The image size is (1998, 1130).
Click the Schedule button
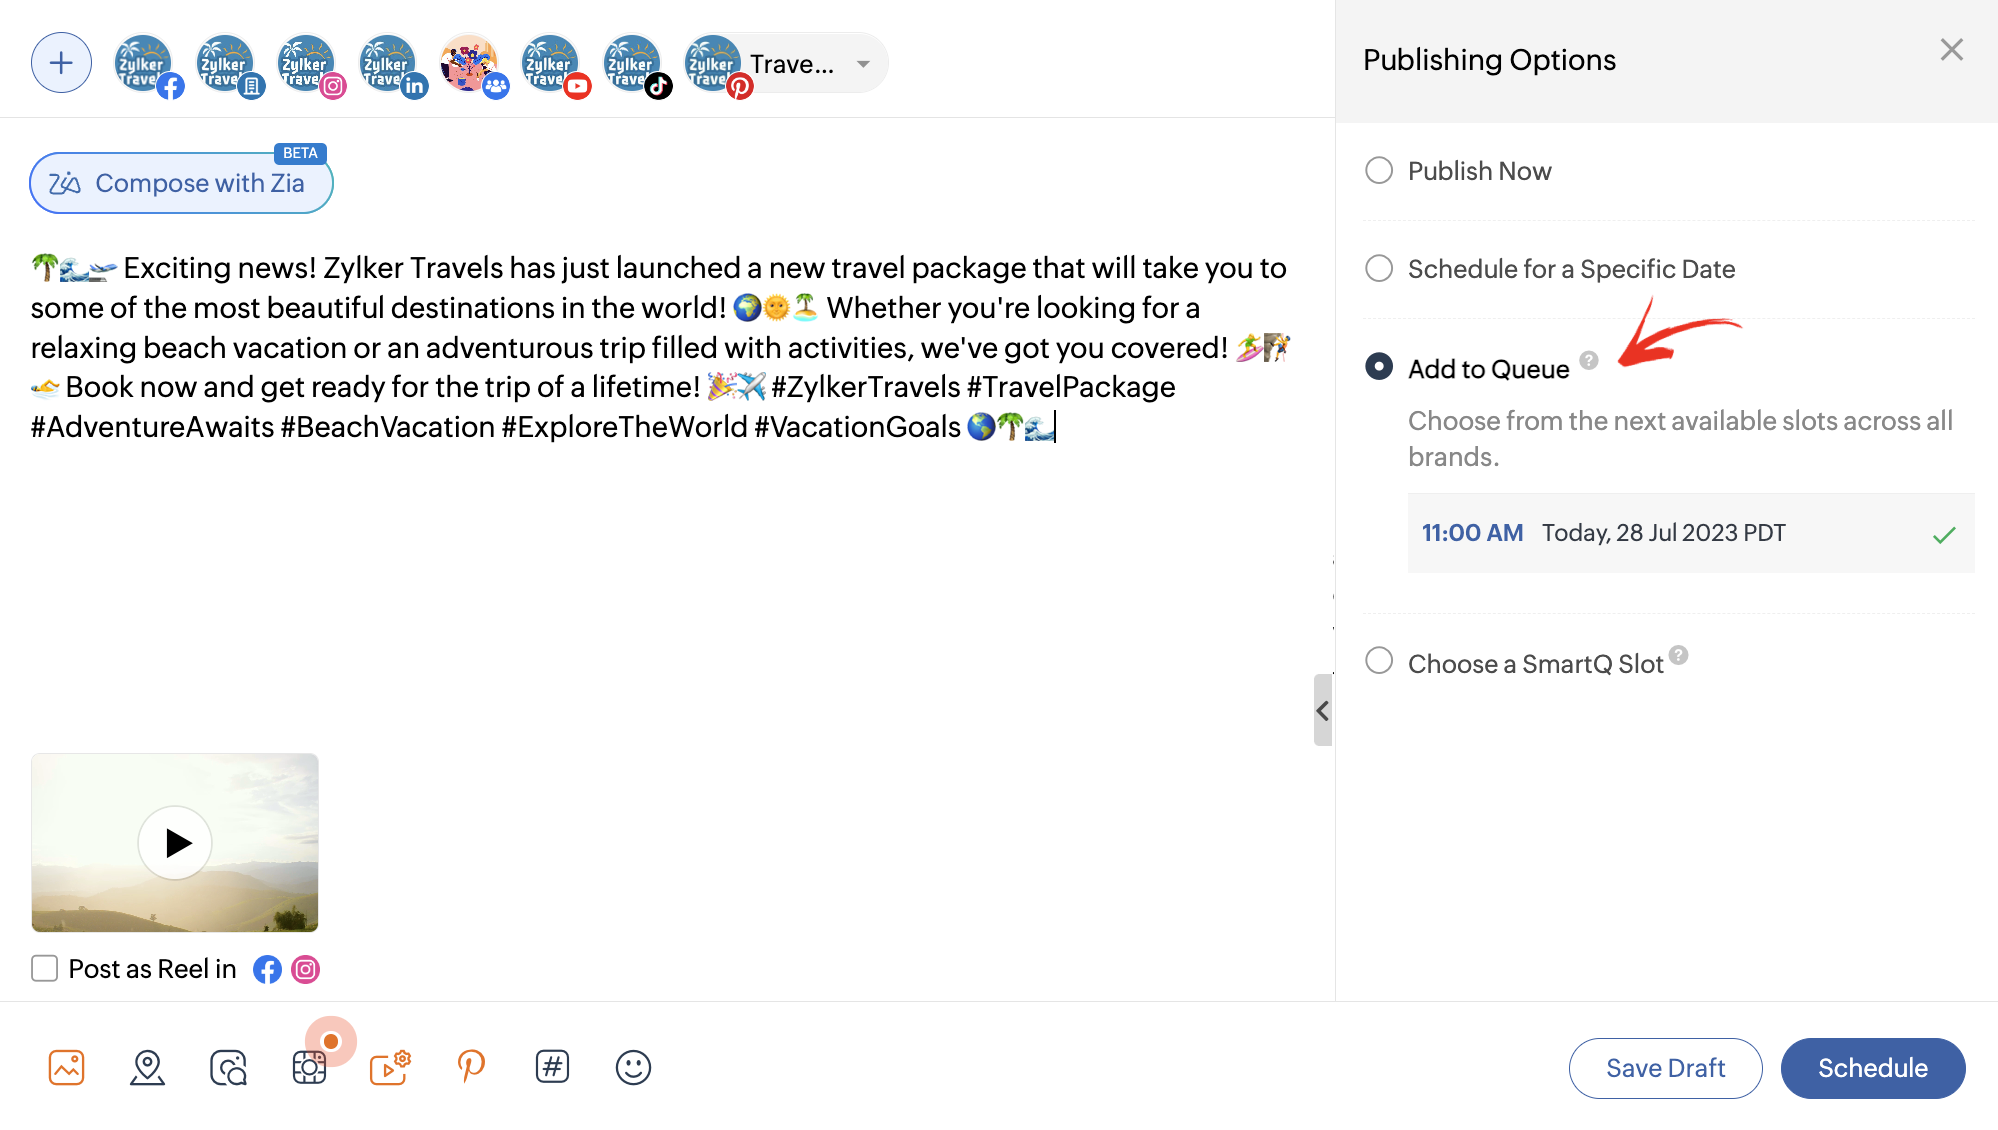pos(1872,1068)
